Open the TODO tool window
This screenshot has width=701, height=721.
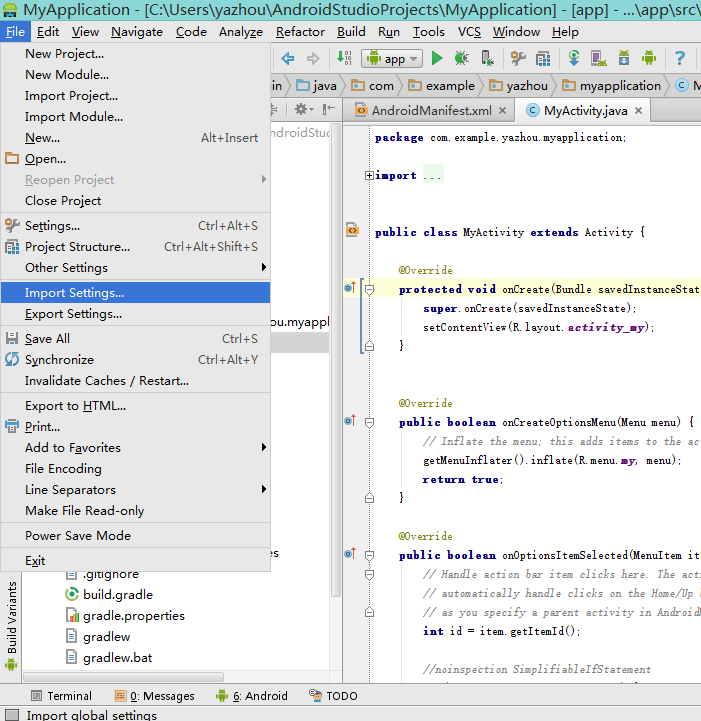(x=333, y=696)
